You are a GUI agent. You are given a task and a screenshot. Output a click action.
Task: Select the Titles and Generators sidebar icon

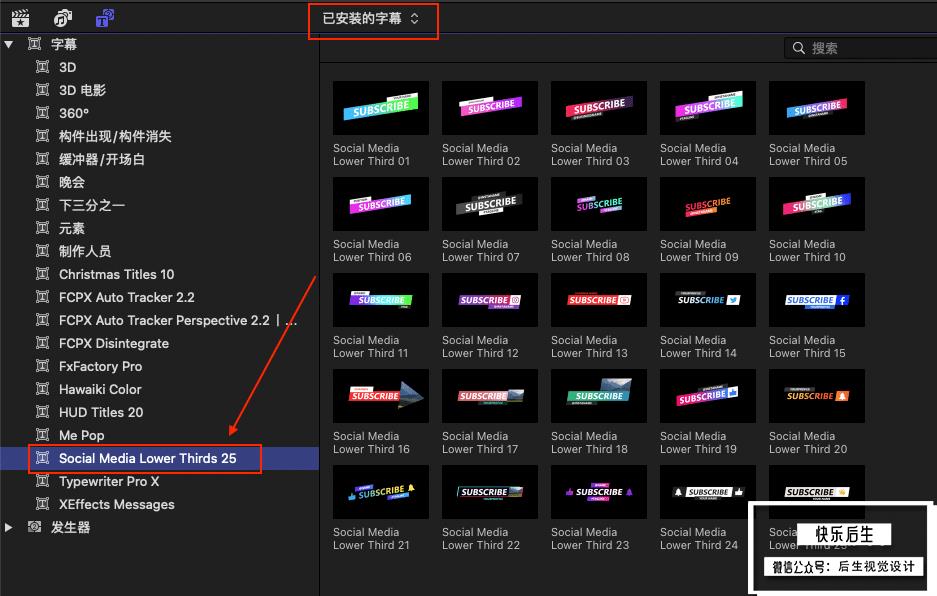(105, 18)
